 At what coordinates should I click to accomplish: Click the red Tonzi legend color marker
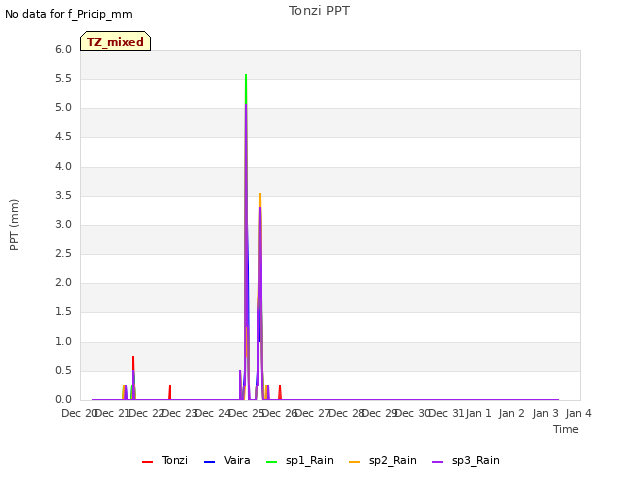pos(147,462)
